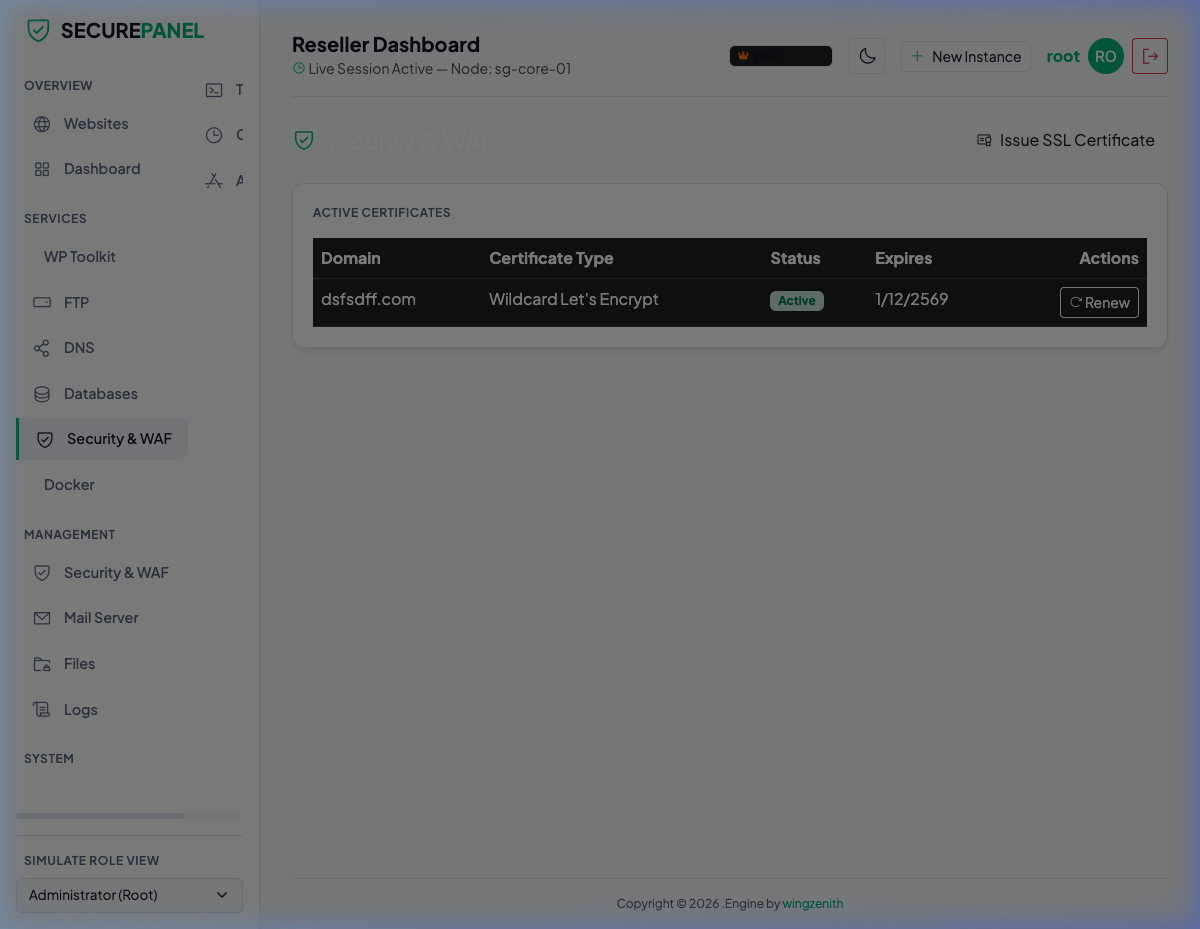The width and height of the screenshot is (1200, 929).
Task: Toggle dark mode with the moon button
Action: click(x=867, y=56)
